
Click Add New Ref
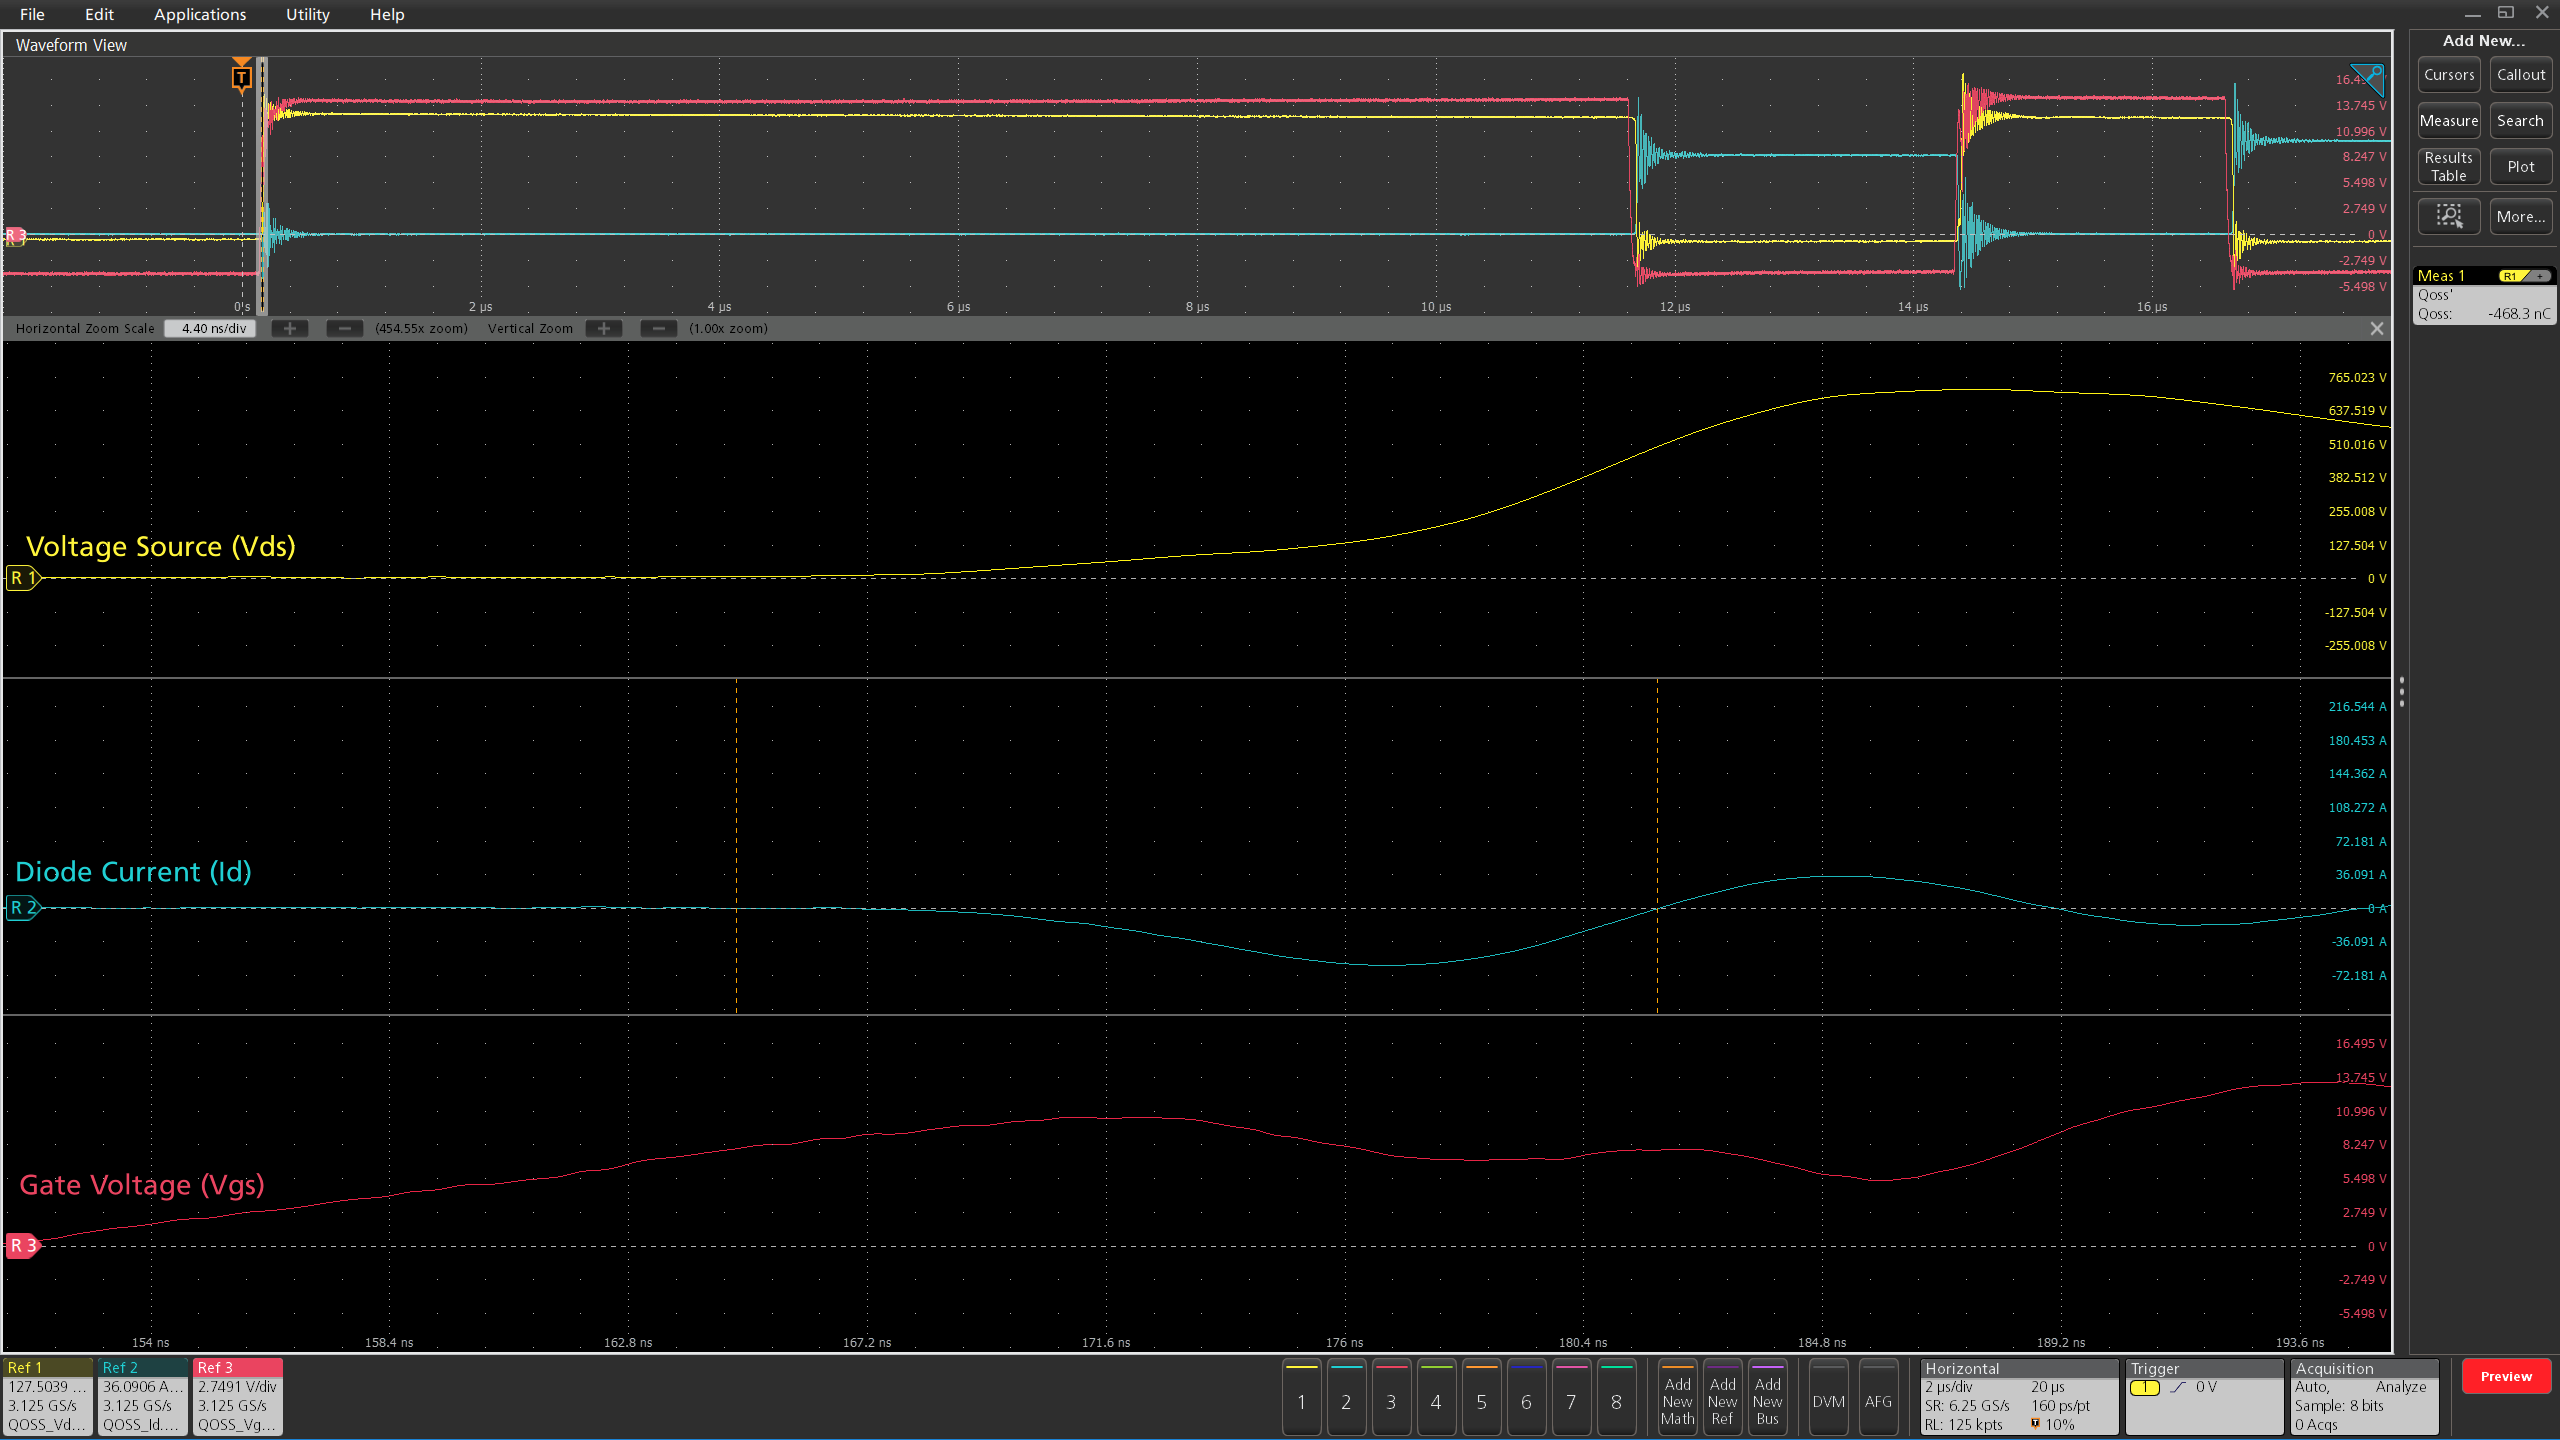[1722, 1396]
